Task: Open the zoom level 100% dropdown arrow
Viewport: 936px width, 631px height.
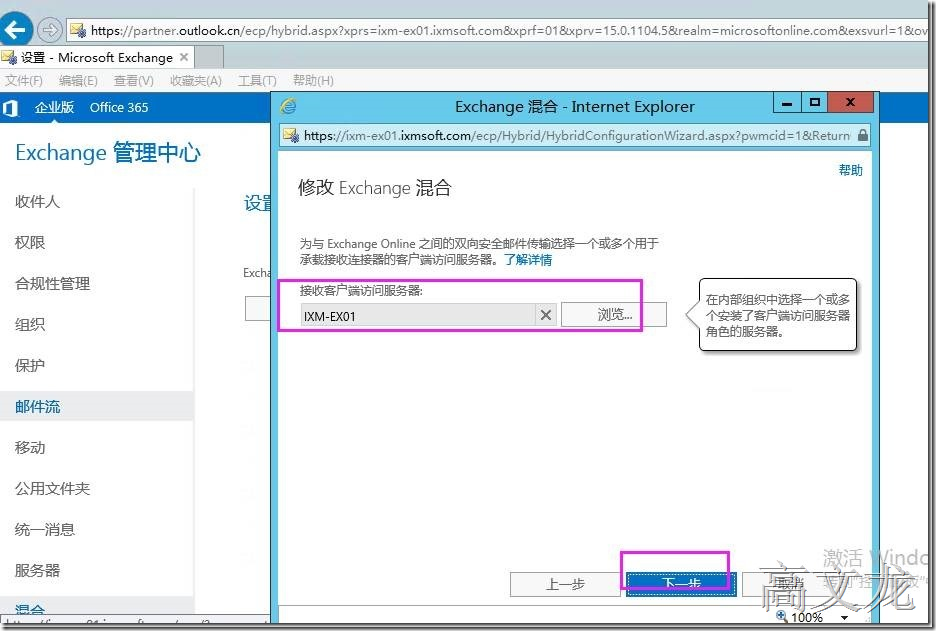Action: [x=844, y=618]
